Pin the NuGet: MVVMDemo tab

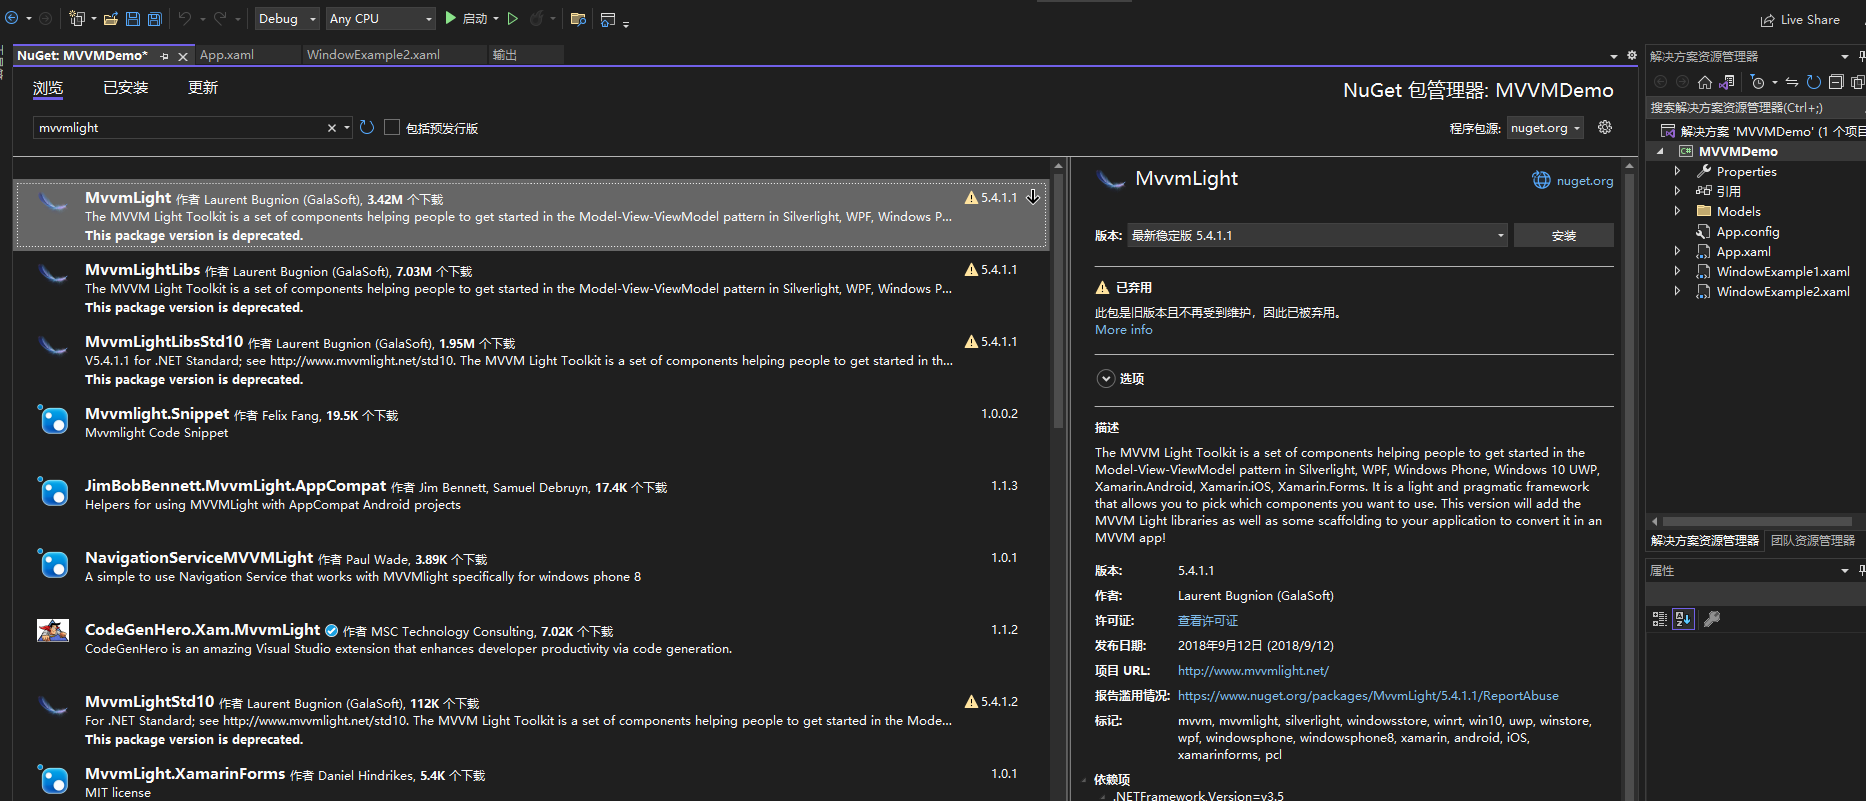tap(165, 56)
